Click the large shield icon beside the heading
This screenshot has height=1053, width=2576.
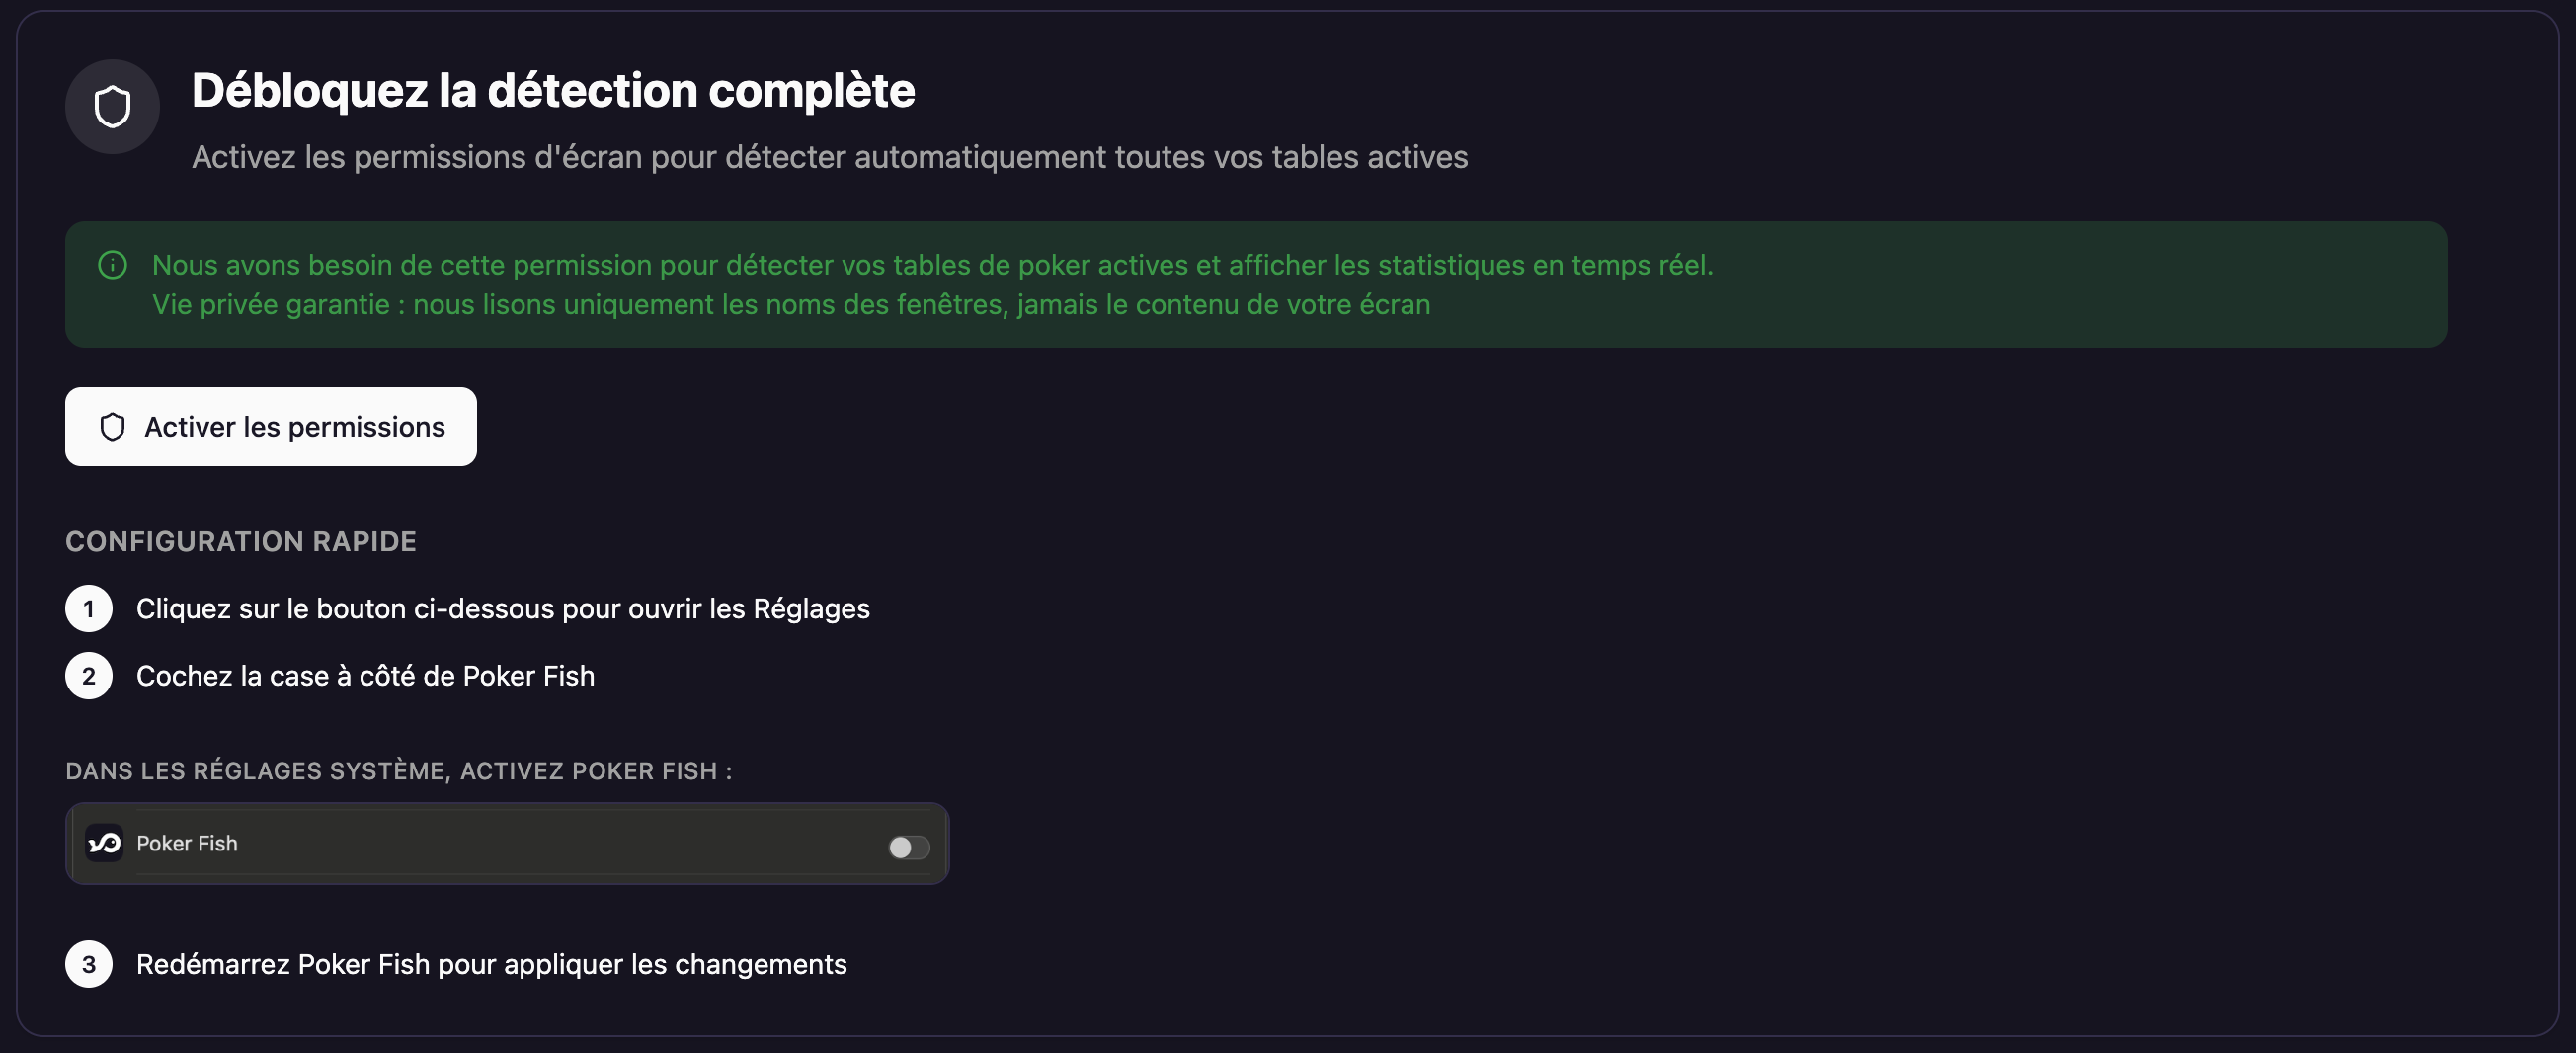pos(112,107)
